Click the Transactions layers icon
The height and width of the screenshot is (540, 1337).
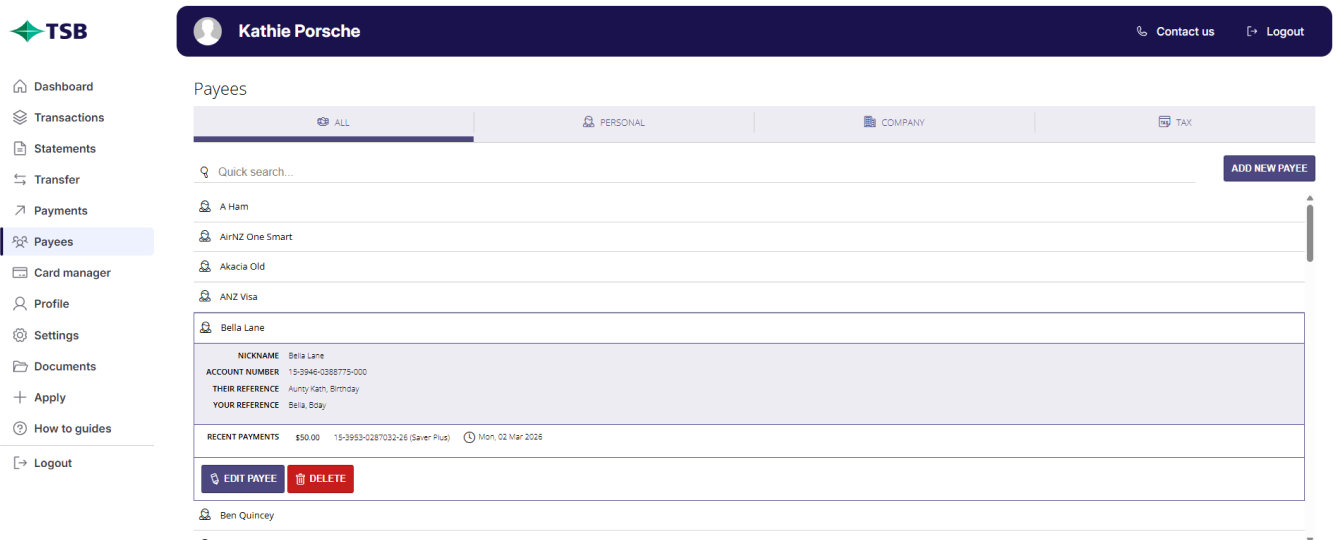[x=20, y=118]
